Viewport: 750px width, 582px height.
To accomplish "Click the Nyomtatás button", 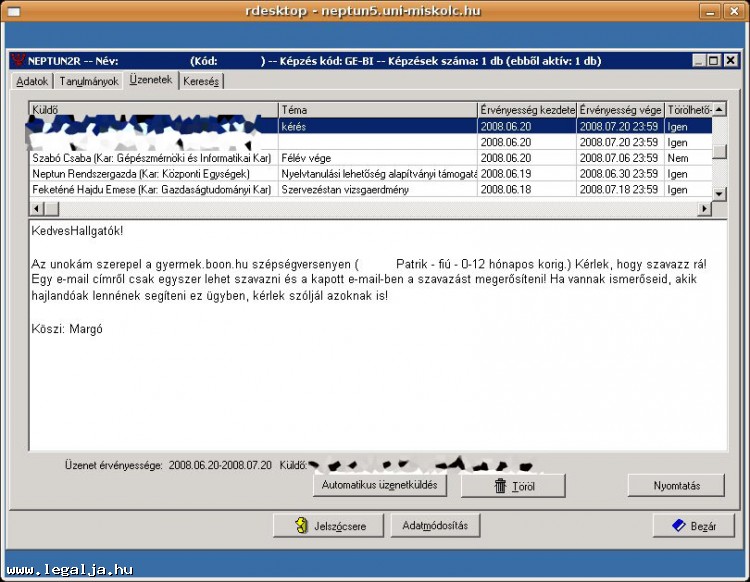I will (x=676, y=486).
